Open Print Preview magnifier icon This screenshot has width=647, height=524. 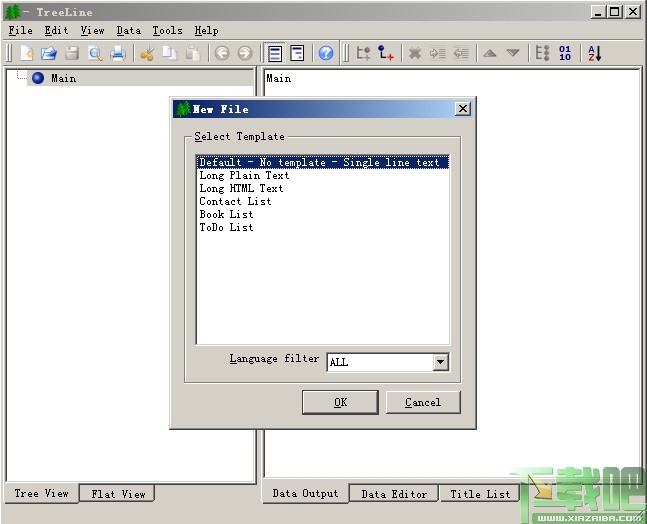pyautogui.click(x=95, y=53)
